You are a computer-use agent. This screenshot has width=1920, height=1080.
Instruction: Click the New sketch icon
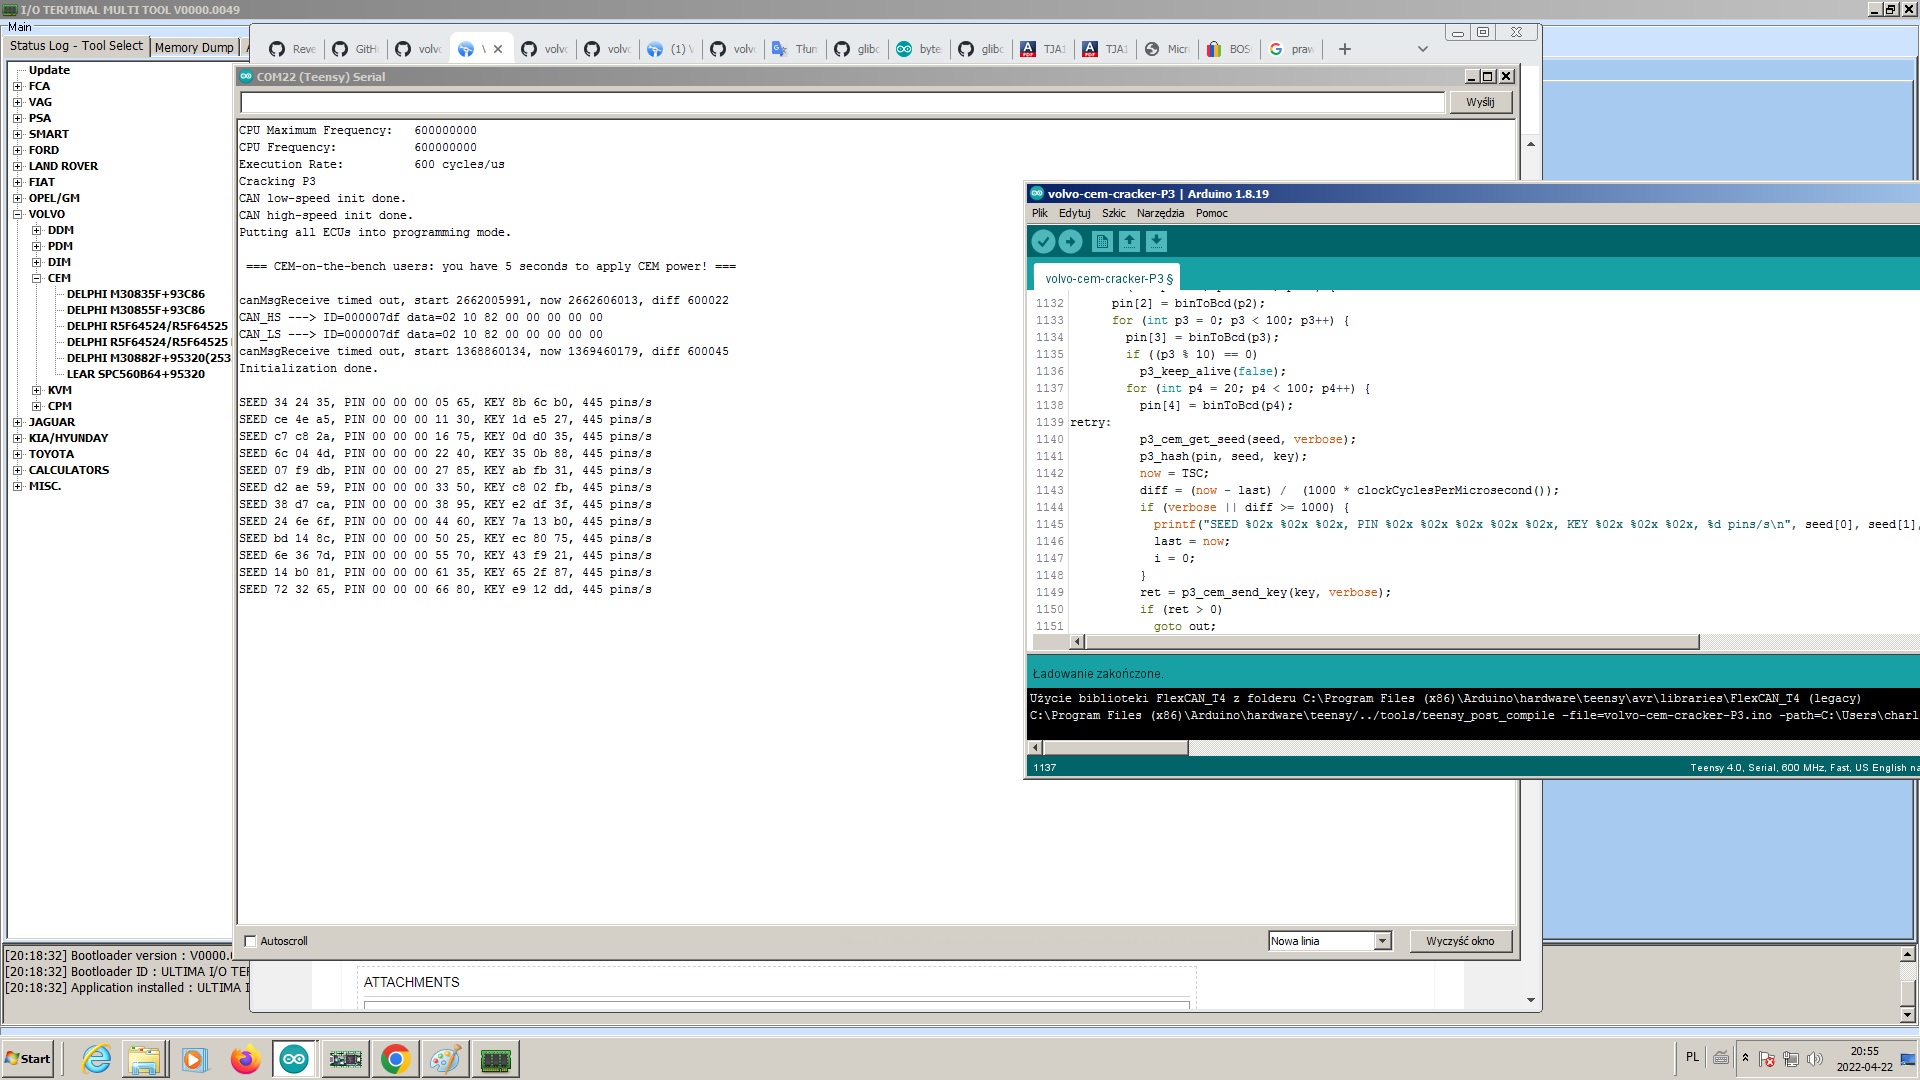click(x=1102, y=242)
